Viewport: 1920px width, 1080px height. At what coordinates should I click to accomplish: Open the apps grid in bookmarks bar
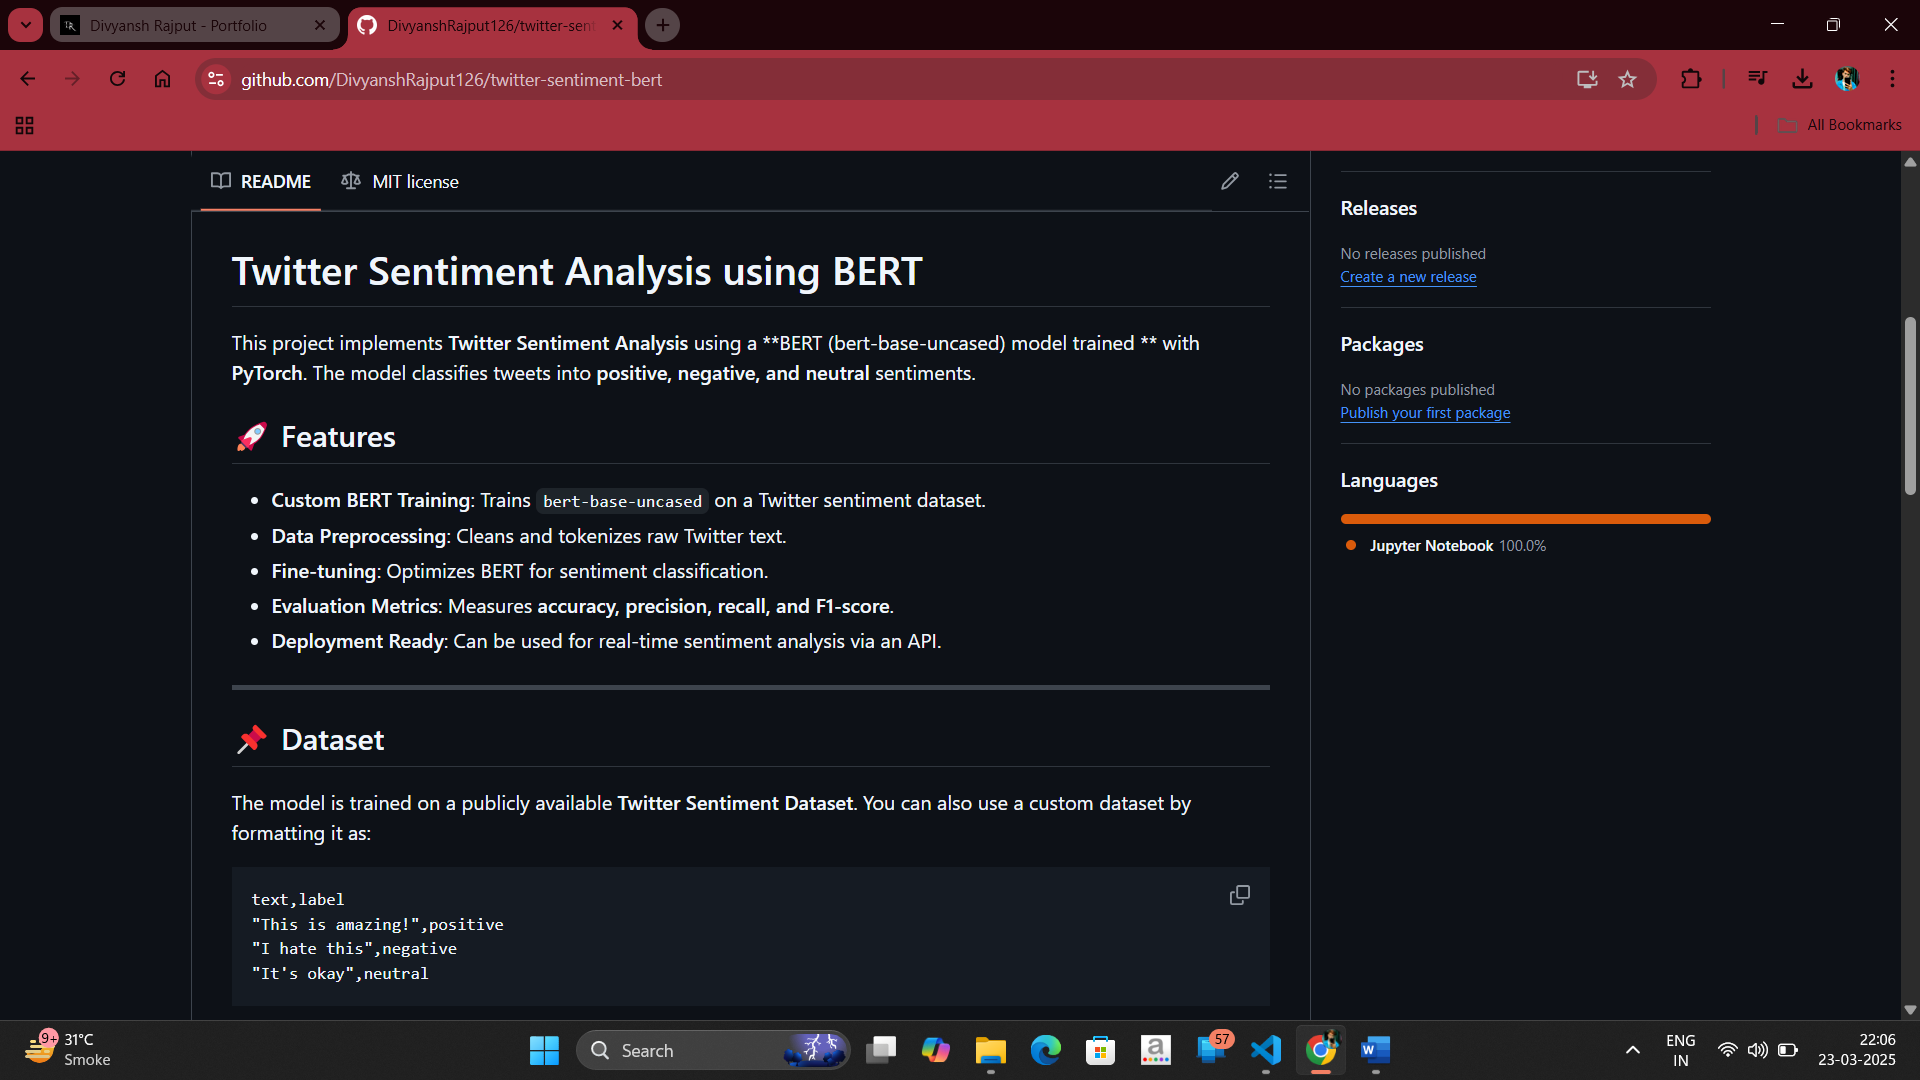[25, 125]
